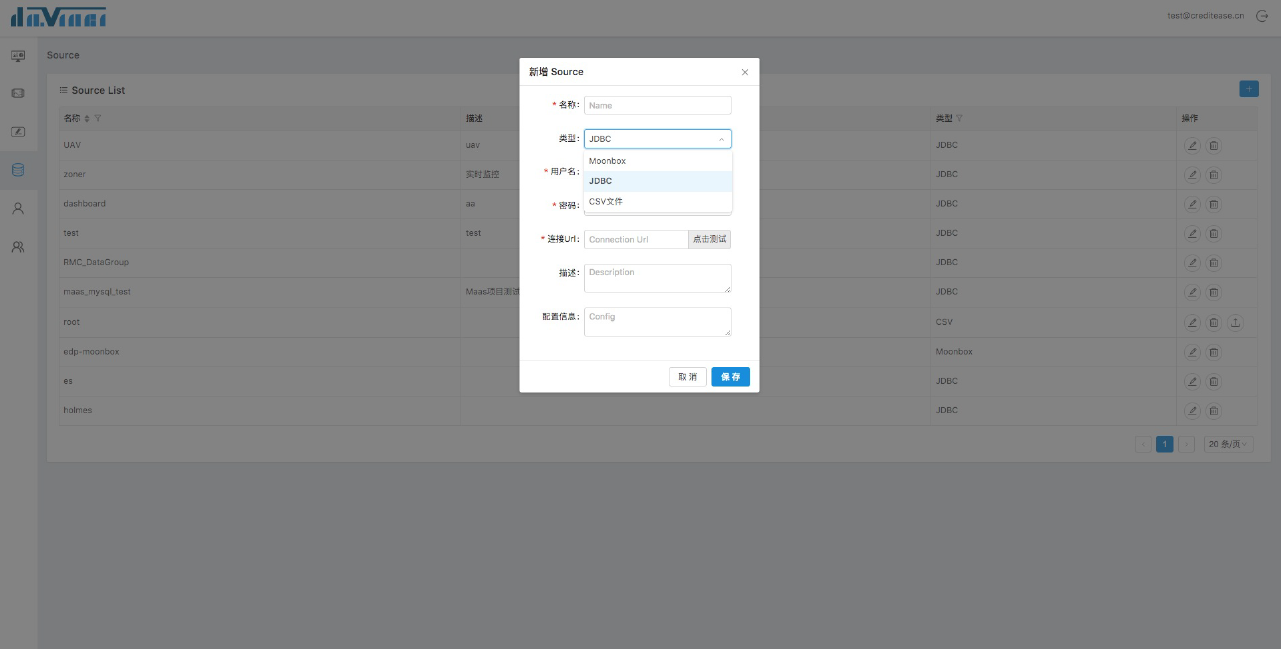Open the Source database icon in sidebar

(x=18, y=170)
